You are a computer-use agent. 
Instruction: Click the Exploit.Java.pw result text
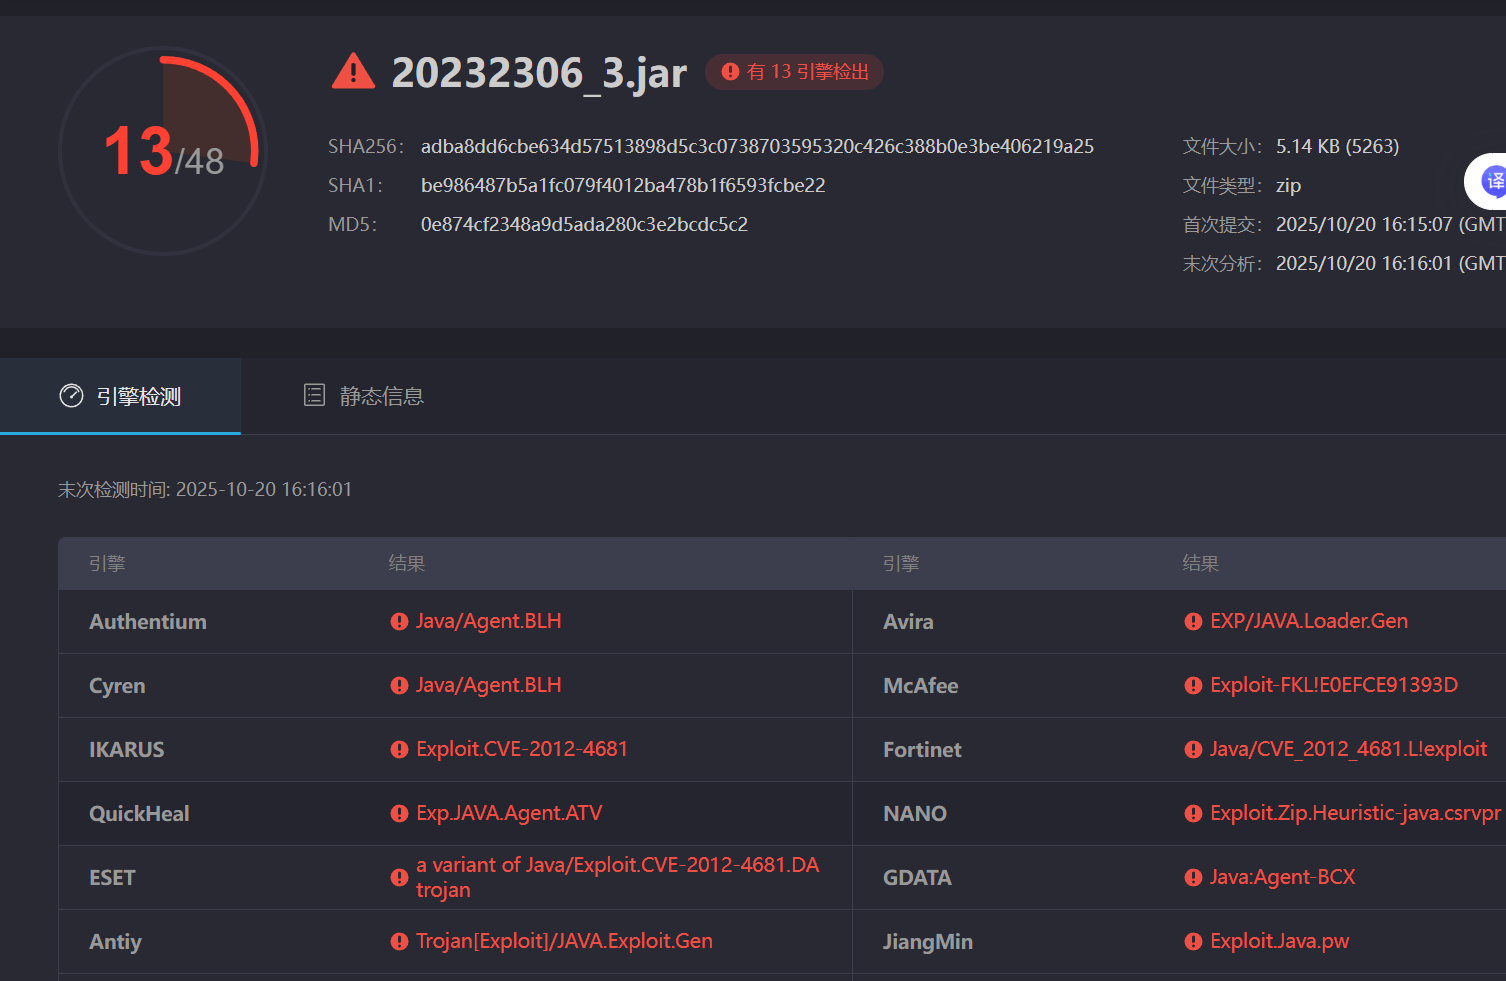pos(1279,941)
